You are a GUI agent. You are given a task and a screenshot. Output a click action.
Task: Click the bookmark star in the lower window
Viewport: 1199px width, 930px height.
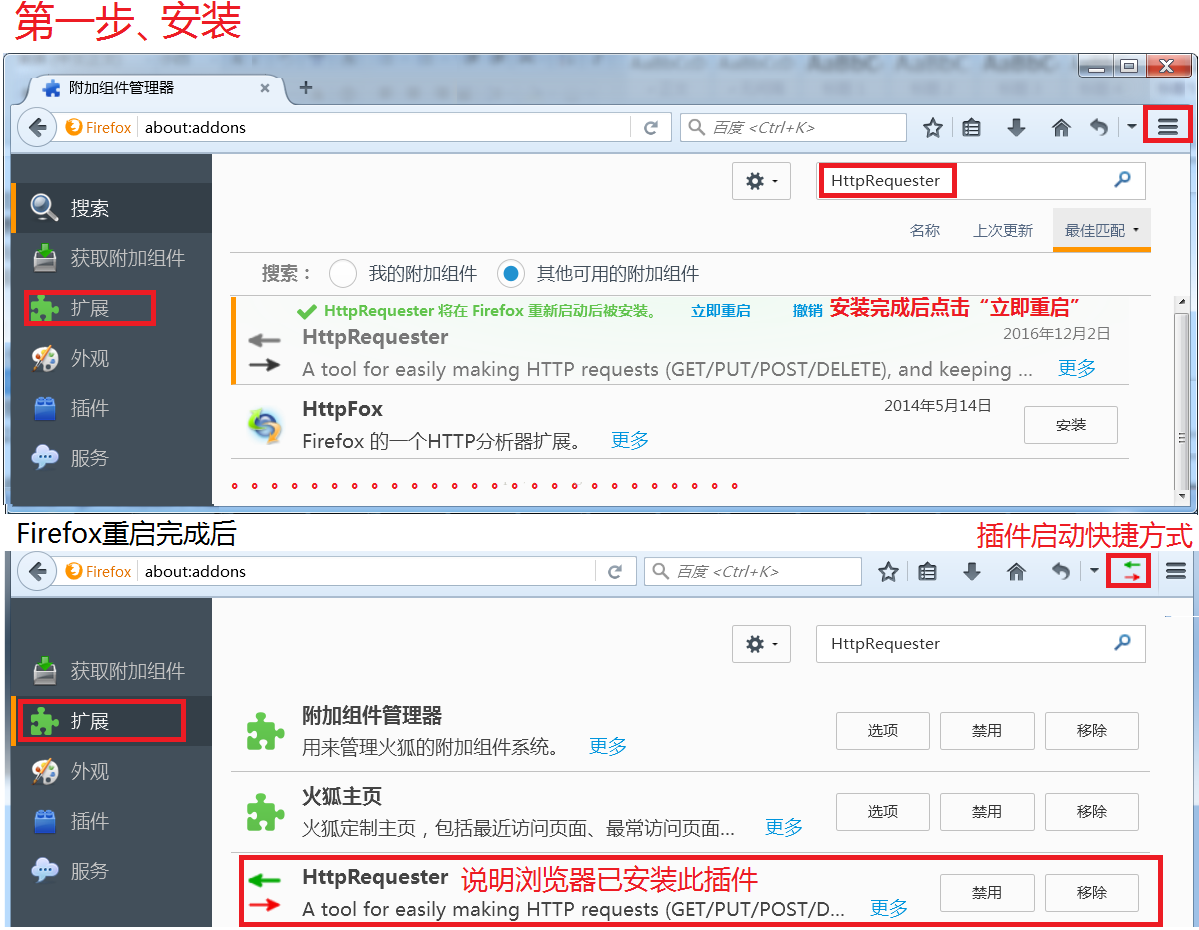coord(888,572)
